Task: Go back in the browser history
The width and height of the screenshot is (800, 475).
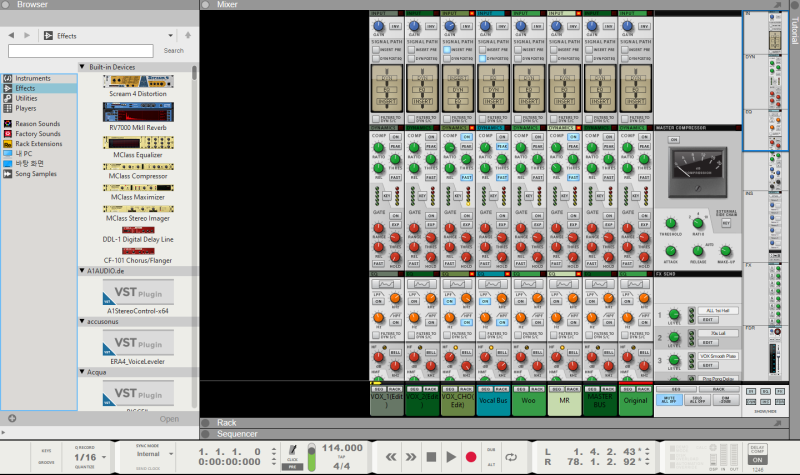Action: pos(11,35)
